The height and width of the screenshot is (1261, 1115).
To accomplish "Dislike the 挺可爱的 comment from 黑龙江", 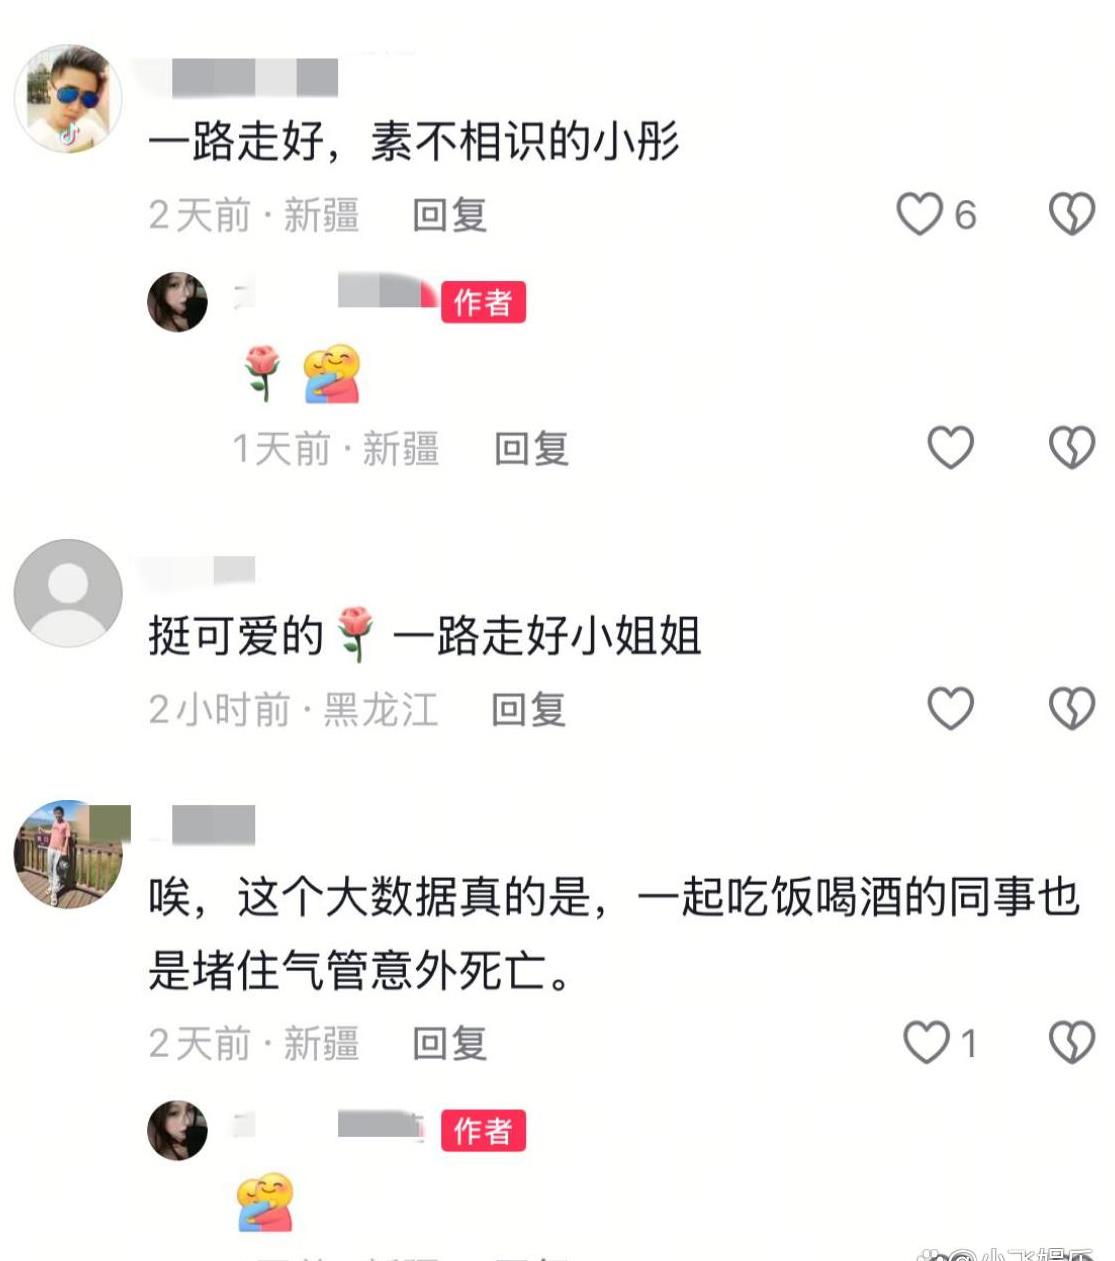I will click(x=1072, y=708).
